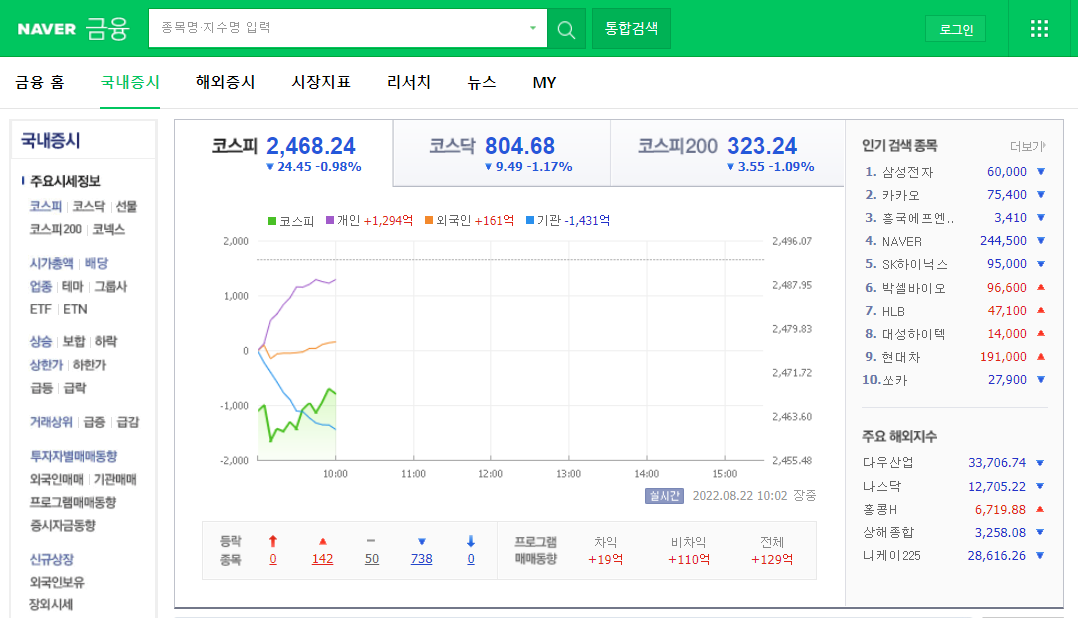Open the 738 falling stocks link
Screen dimensions: 1078x631
[421, 559]
